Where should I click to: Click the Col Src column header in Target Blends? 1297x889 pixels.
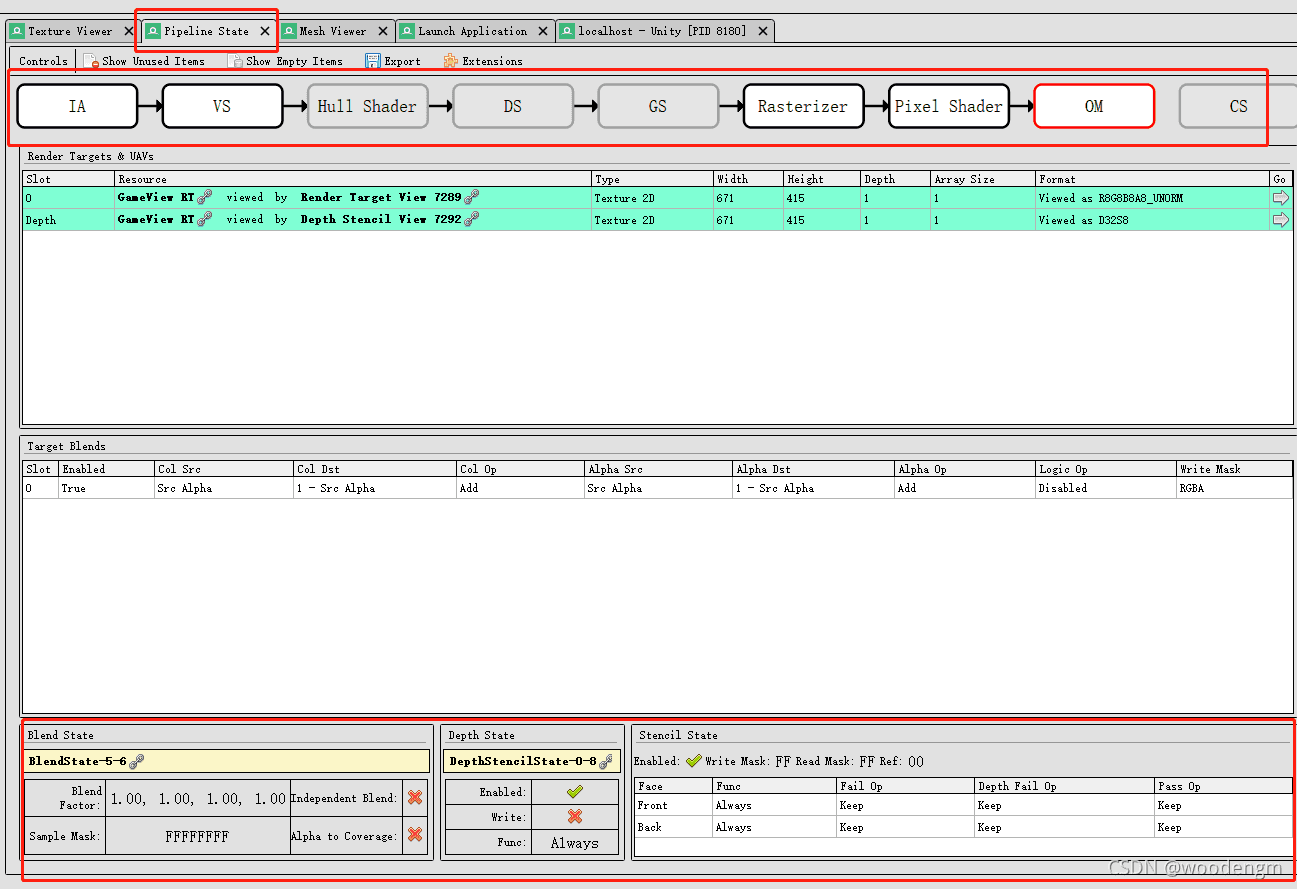224,469
